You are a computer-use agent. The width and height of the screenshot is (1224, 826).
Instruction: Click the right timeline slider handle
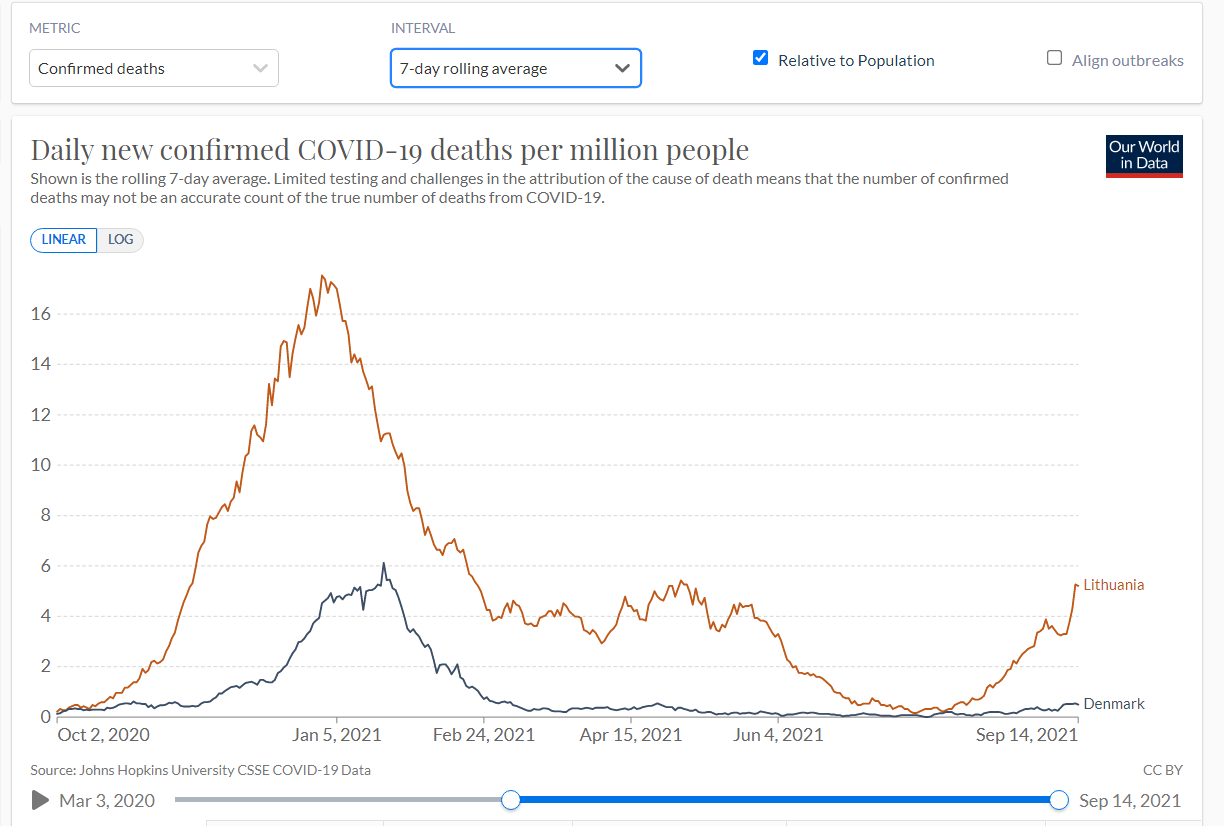[x=1059, y=800]
